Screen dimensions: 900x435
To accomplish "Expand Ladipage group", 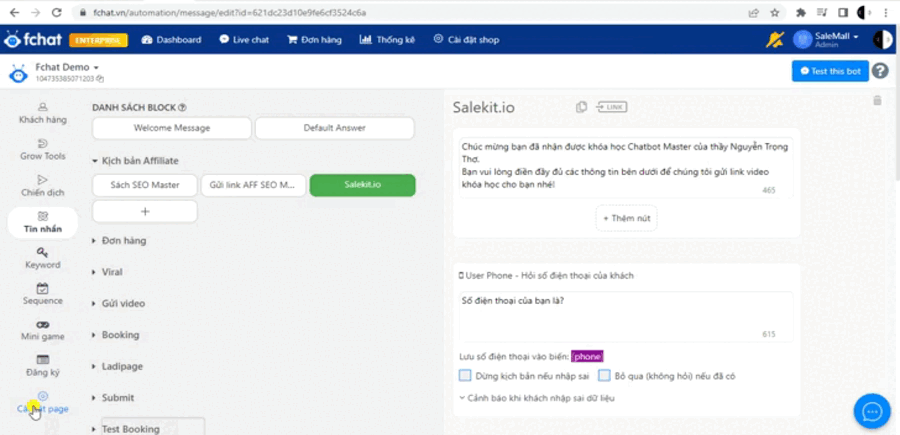I will pyautogui.click(x=117, y=366).
